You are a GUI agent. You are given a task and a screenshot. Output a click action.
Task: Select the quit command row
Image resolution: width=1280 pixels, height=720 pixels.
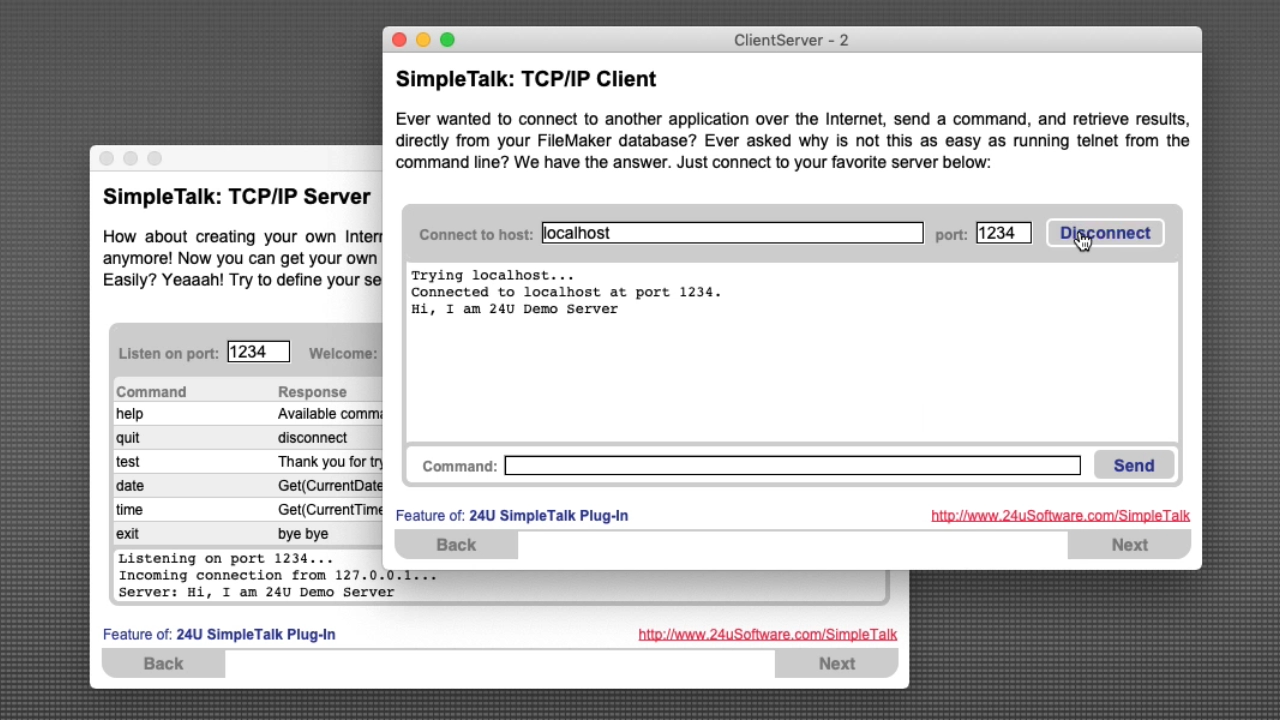tap(200, 437)
